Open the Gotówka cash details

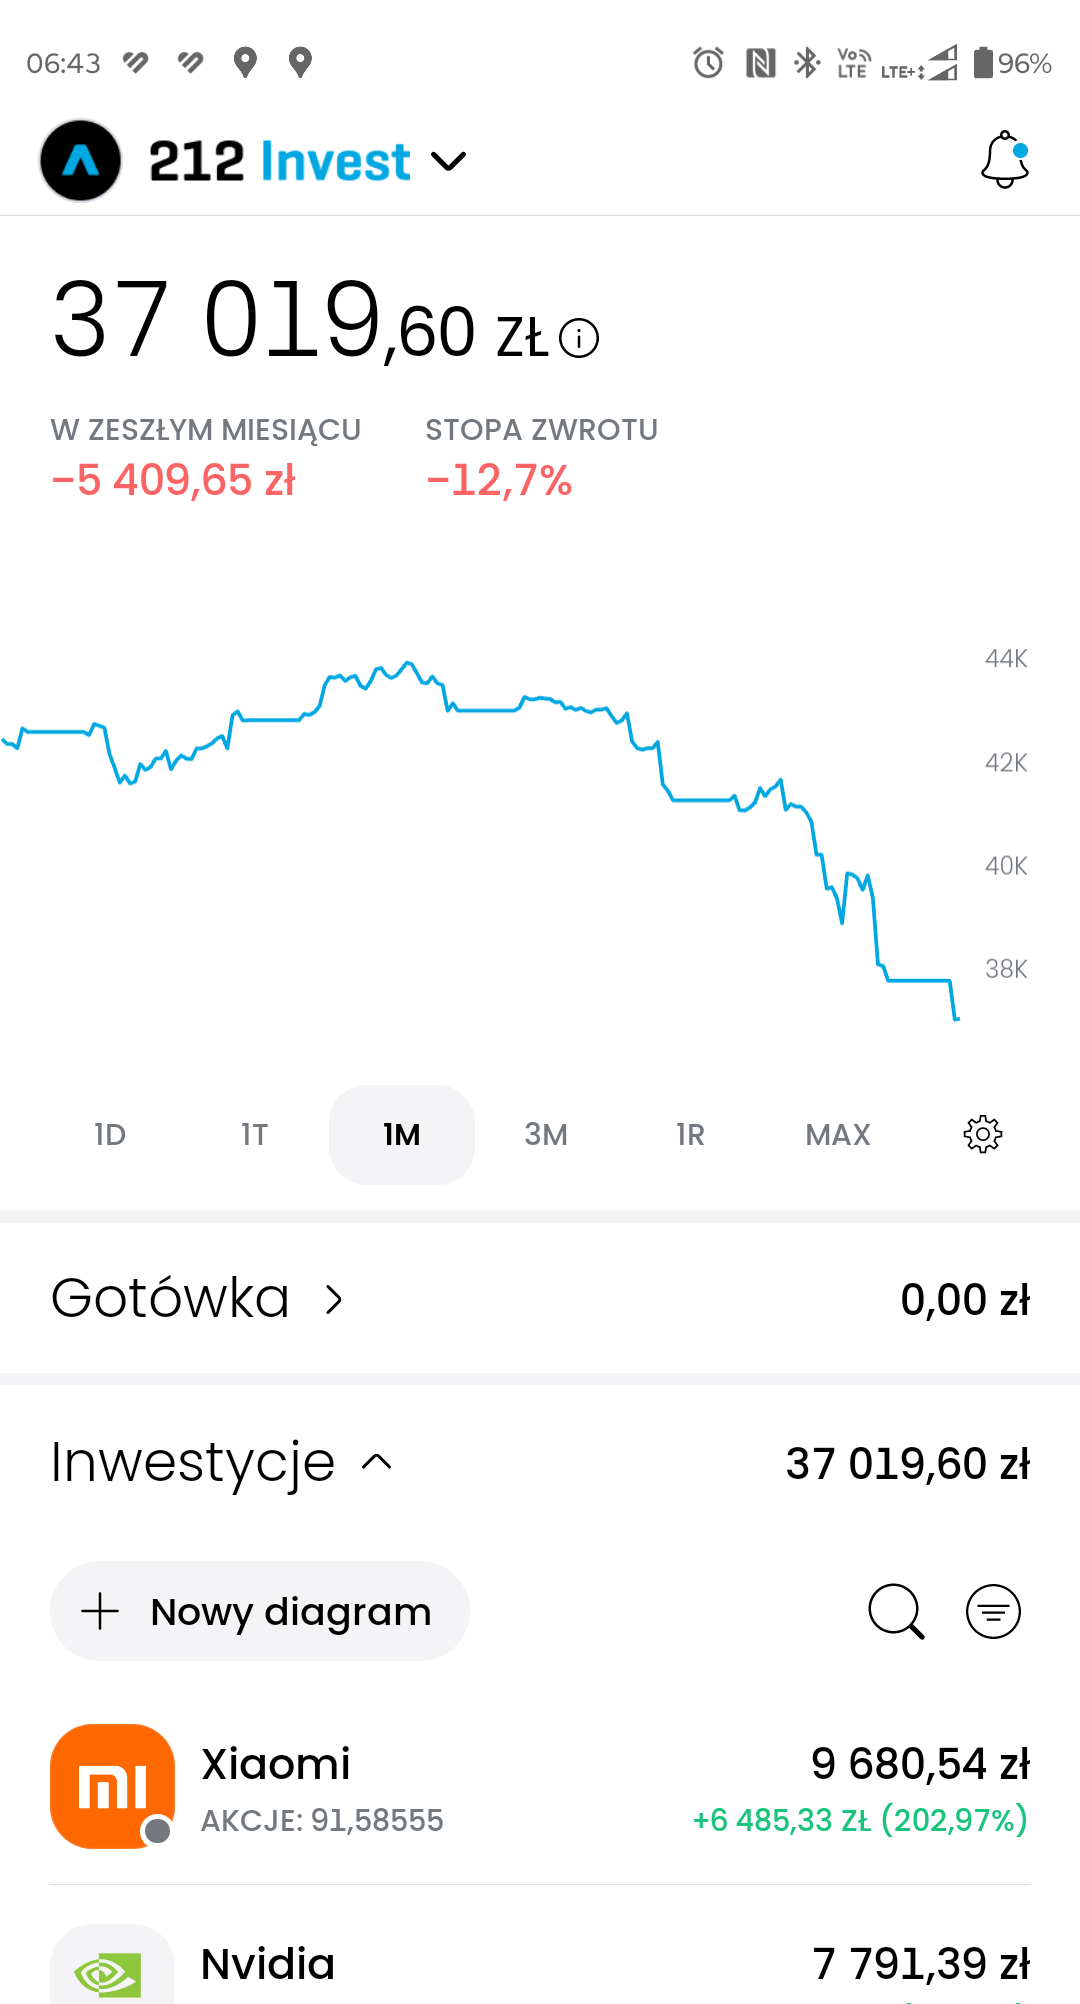coord(334,1299)
